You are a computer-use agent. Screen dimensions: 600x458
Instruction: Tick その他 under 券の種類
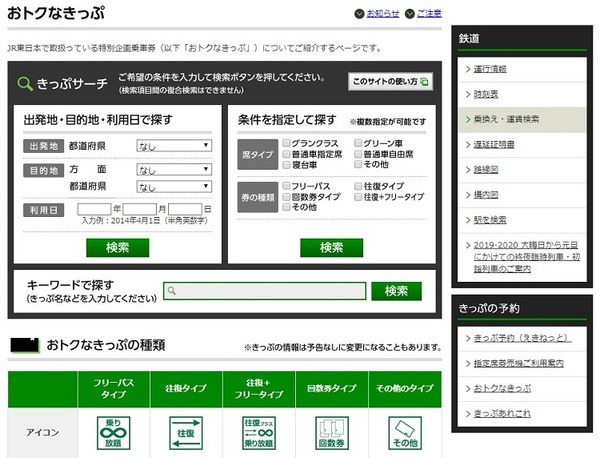(286, 207)
